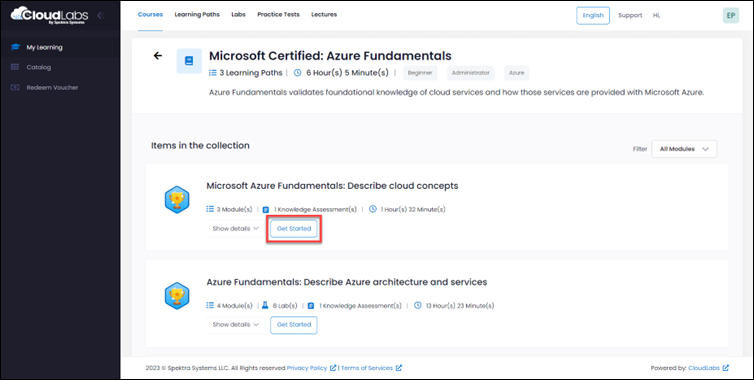The height and width of the screenshot is (380, 754).
Task: Click the trophy badge for cloud concepts
Action: click(177, 200)
